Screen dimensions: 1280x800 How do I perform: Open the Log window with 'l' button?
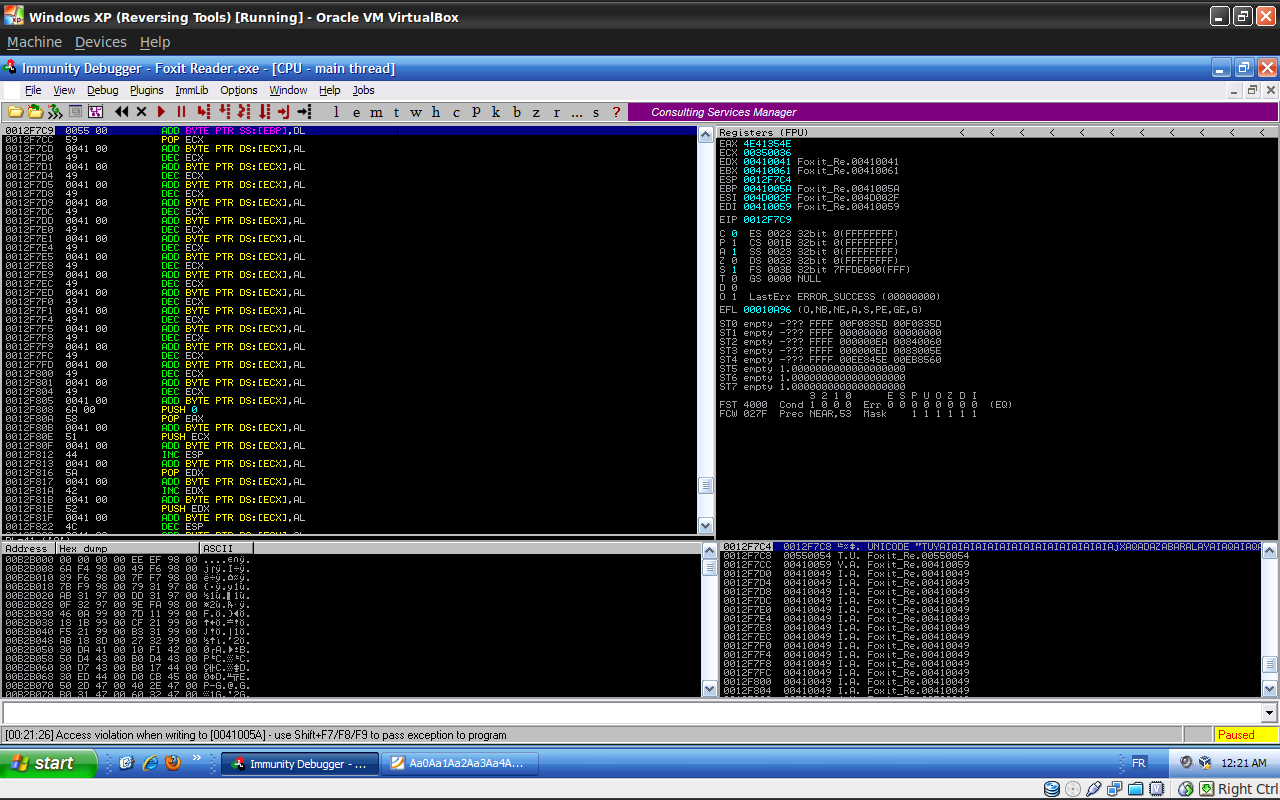point(336,112)
